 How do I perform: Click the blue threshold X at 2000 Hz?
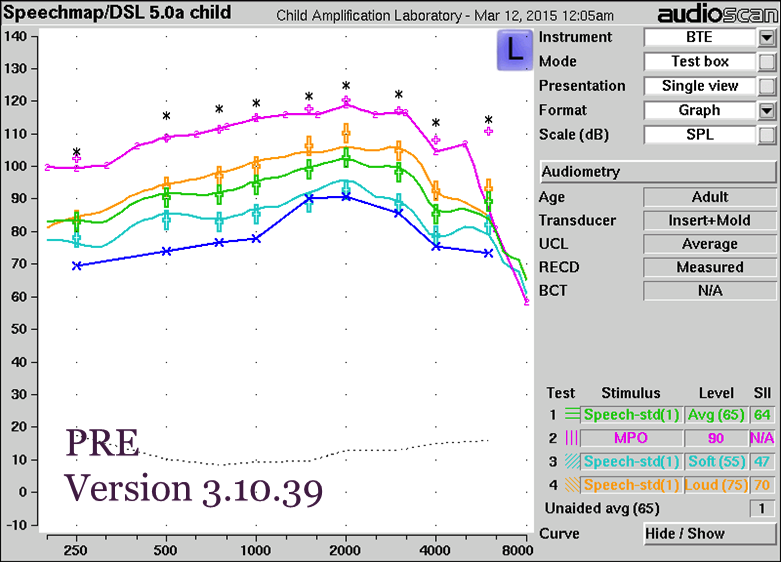(346, 197)
